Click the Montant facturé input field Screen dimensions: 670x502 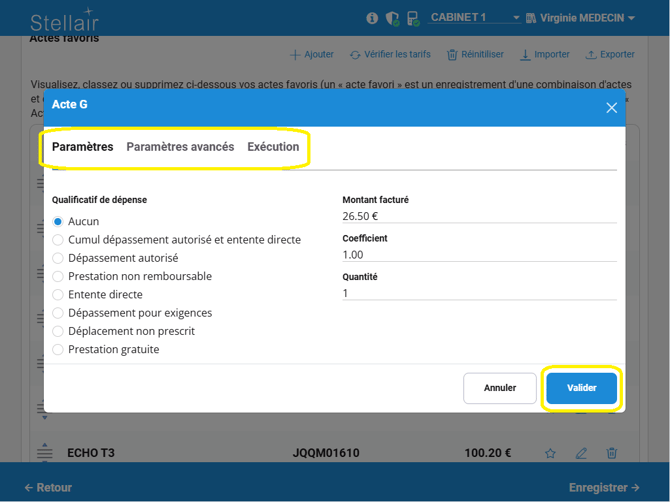(x=478, y=216)
